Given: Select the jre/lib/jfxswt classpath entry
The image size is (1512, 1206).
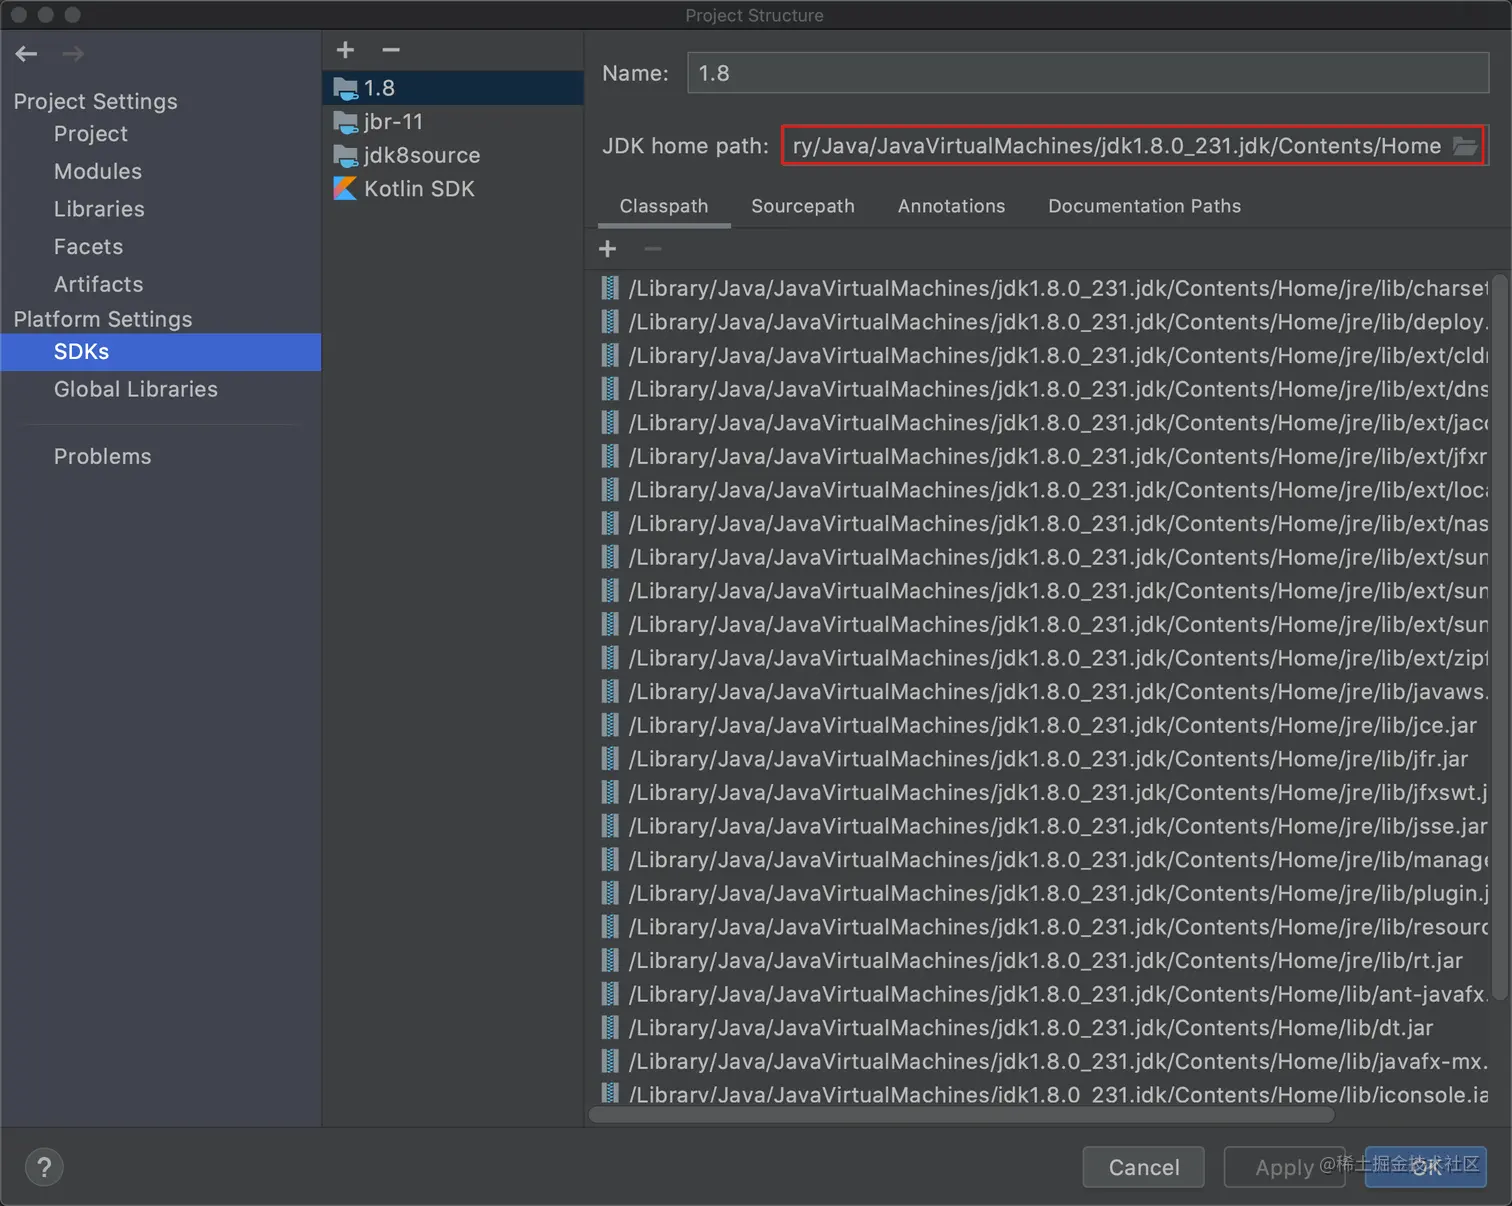Looking at the screenshot, I should coord(1040,792).
